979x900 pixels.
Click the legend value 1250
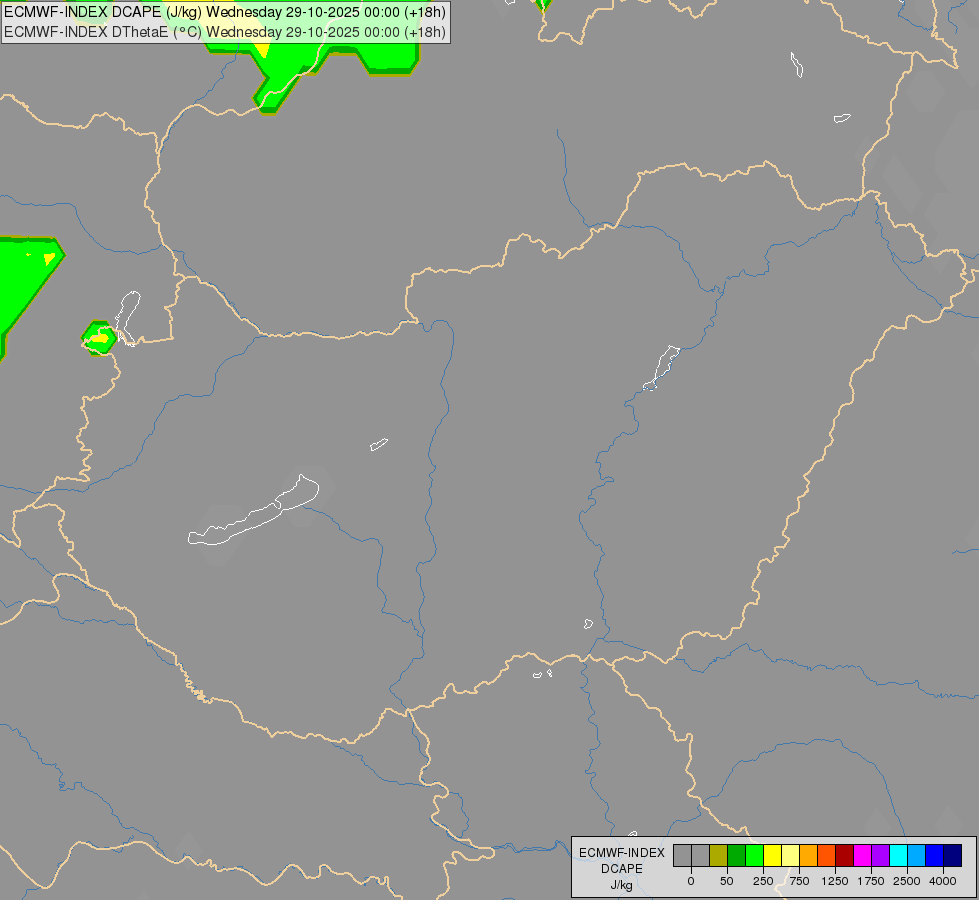(x=835, y=881)
